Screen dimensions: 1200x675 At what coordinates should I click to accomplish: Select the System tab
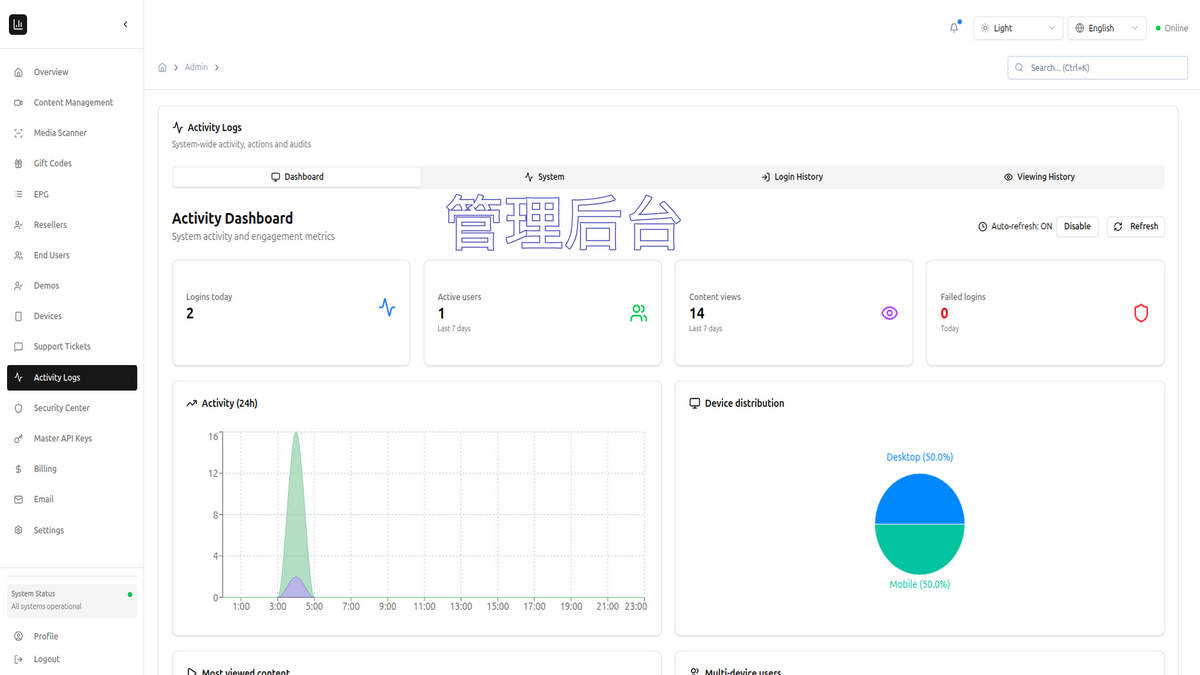(x=544, y=177)
